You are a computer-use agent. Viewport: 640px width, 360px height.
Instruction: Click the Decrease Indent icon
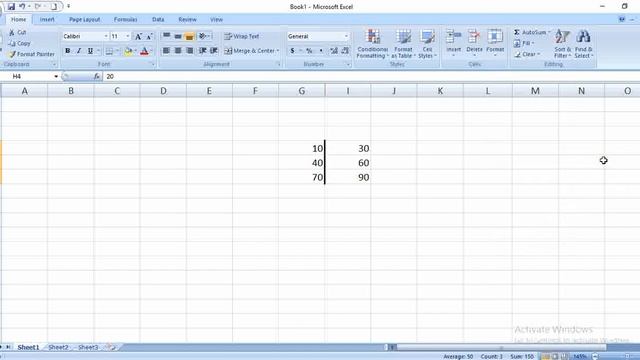point(202,51)
